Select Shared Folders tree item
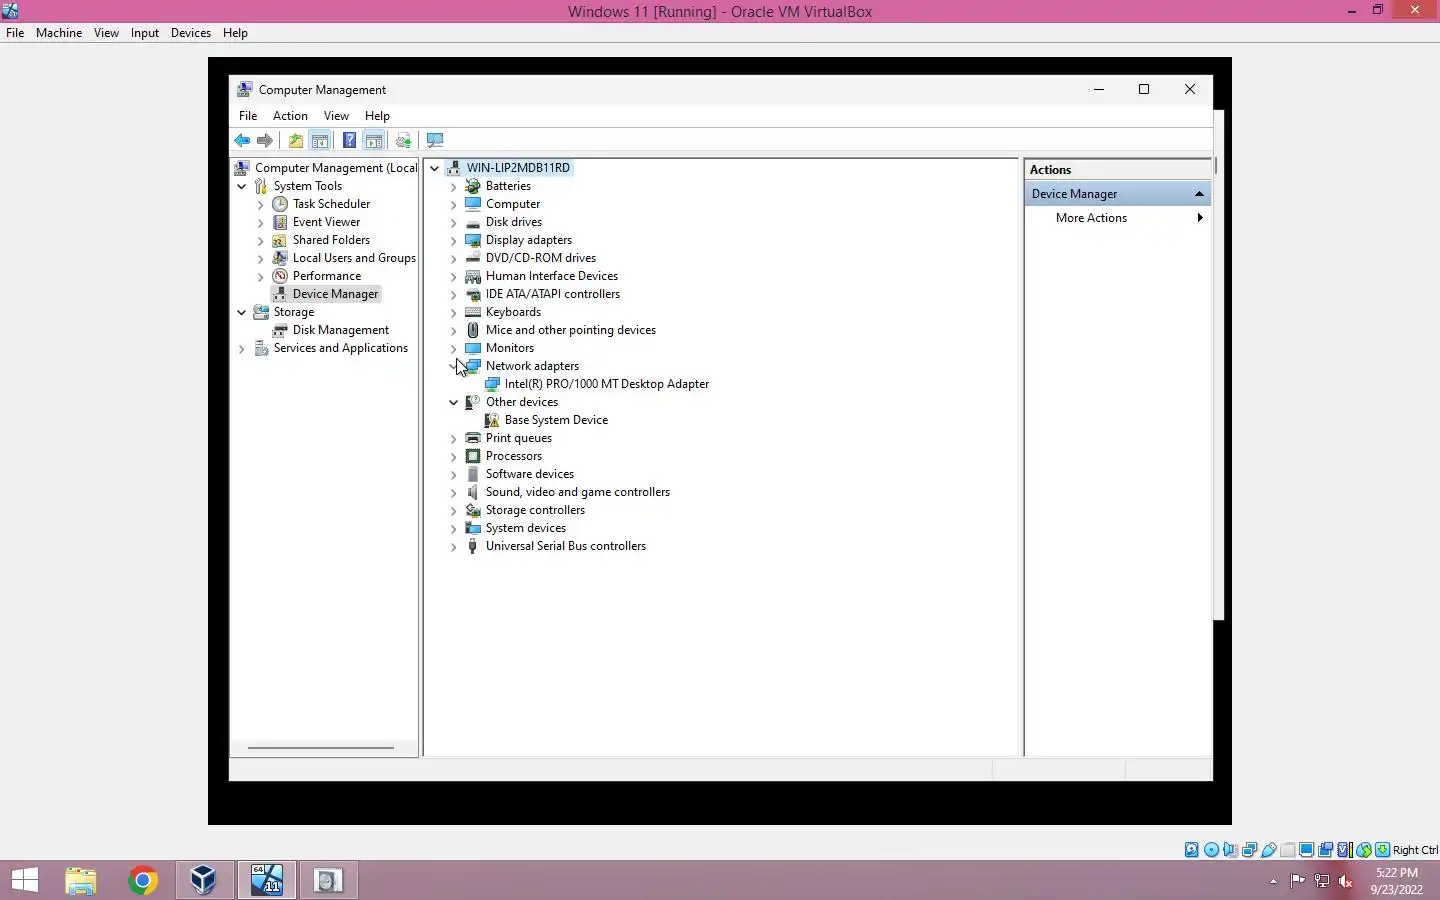1440x900 pixels. [x=331, y=240]
